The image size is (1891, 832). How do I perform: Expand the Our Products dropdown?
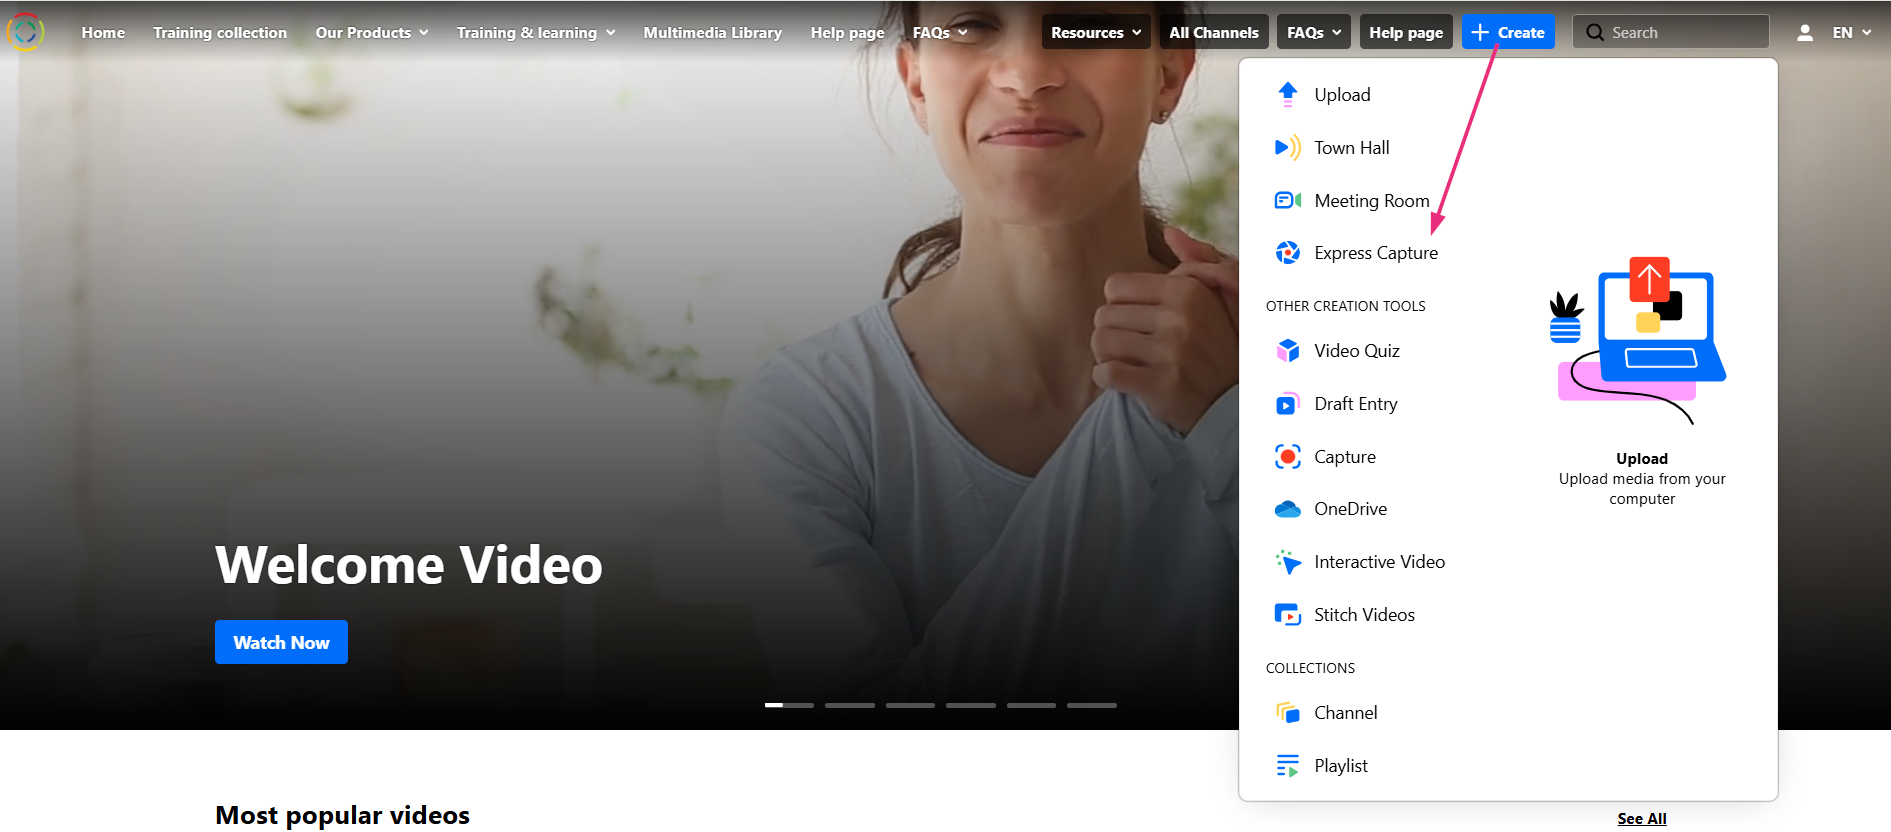372,33
